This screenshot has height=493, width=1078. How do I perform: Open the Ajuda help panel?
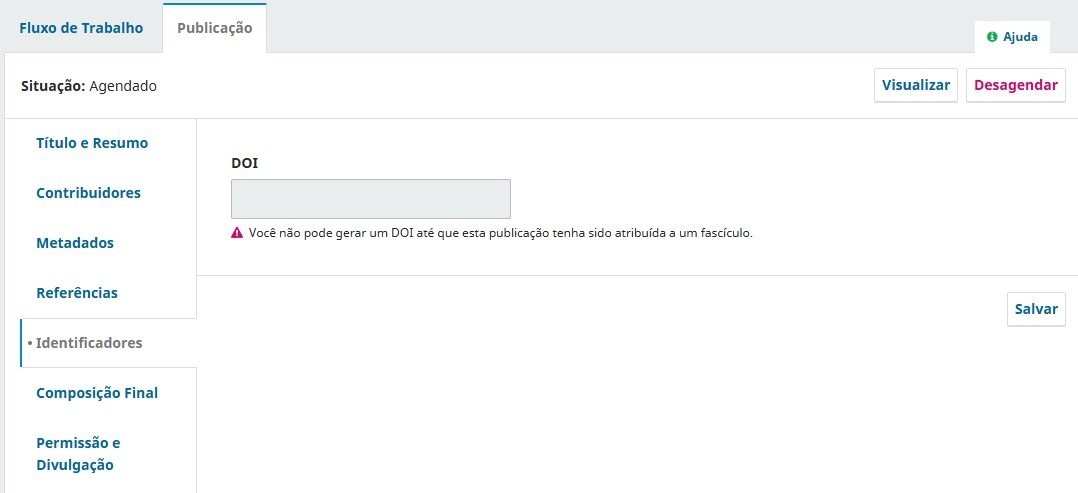pyautogui.click(x=1012, y=37)
